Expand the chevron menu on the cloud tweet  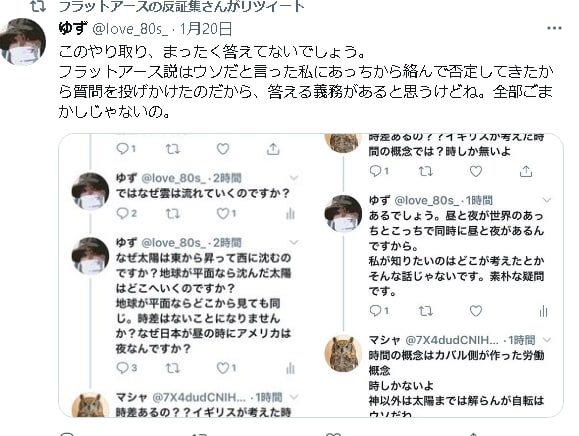pyautogui.click(x=294, y=178)
